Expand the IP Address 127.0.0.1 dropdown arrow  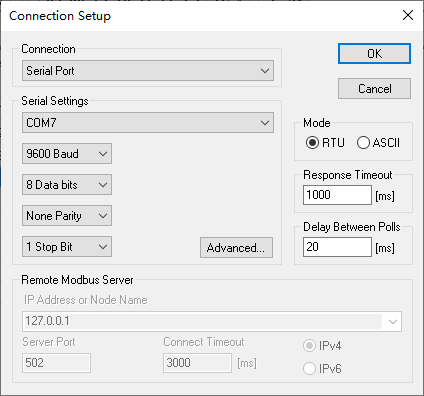pyautogui.click(x=392, y=322)
